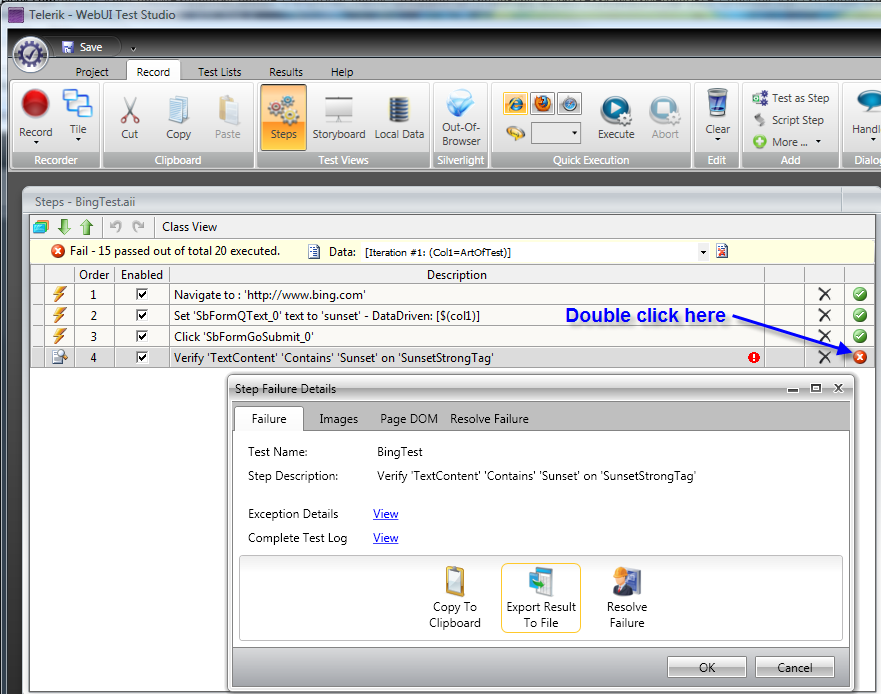The height and width of the screenshot is (694, 881).
Task: Click the application orb menu button
Action: click(30, 54)
